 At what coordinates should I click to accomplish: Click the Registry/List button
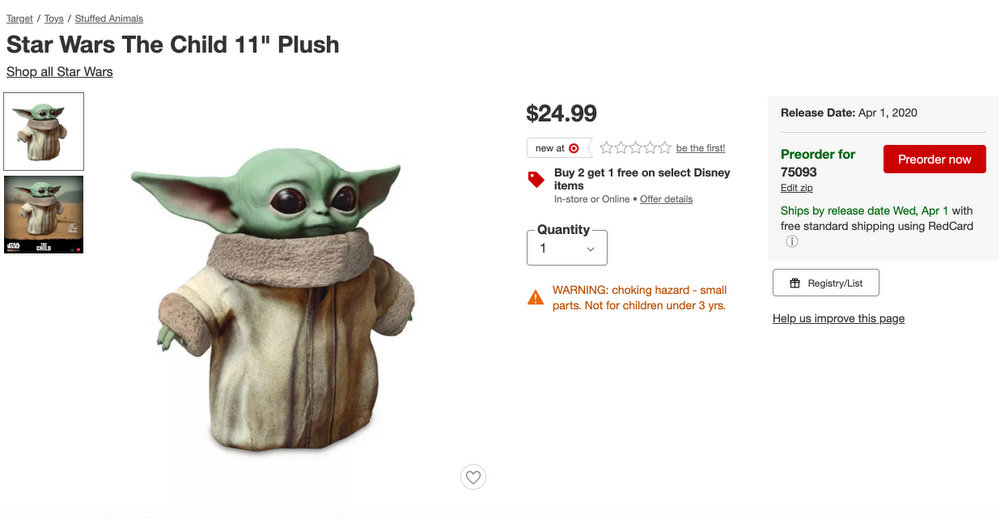pos(825,283)
